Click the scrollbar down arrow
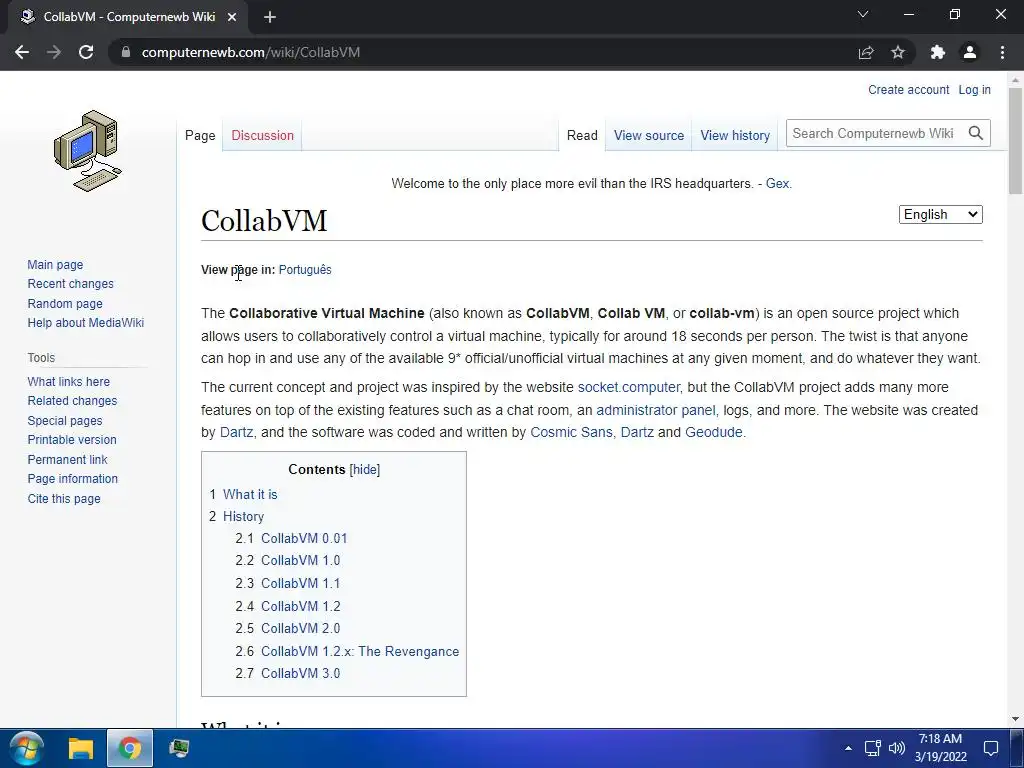Viewport: 1024px width, 768px height. click(1015, 719)
